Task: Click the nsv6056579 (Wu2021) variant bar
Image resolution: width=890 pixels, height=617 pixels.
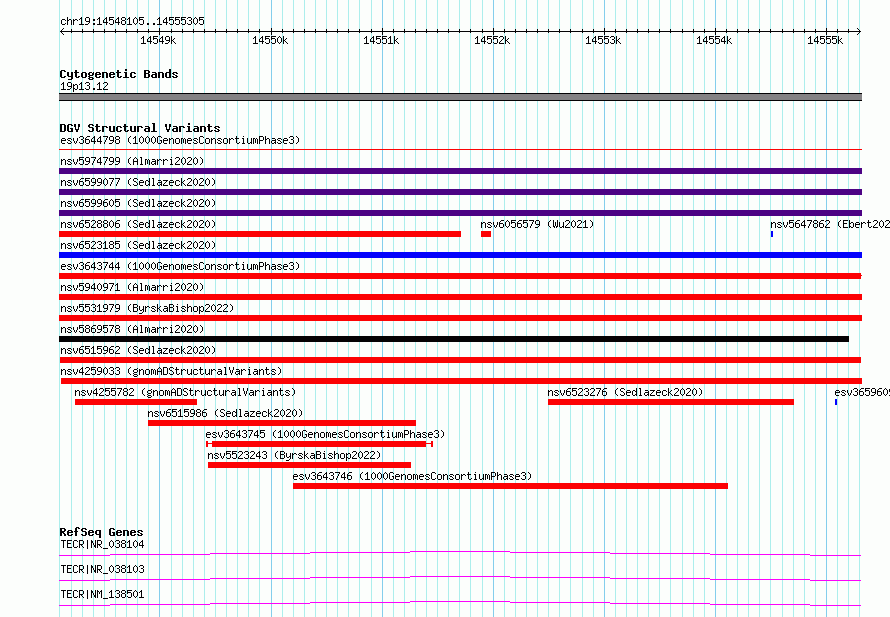Action: (x=486, y=234)
